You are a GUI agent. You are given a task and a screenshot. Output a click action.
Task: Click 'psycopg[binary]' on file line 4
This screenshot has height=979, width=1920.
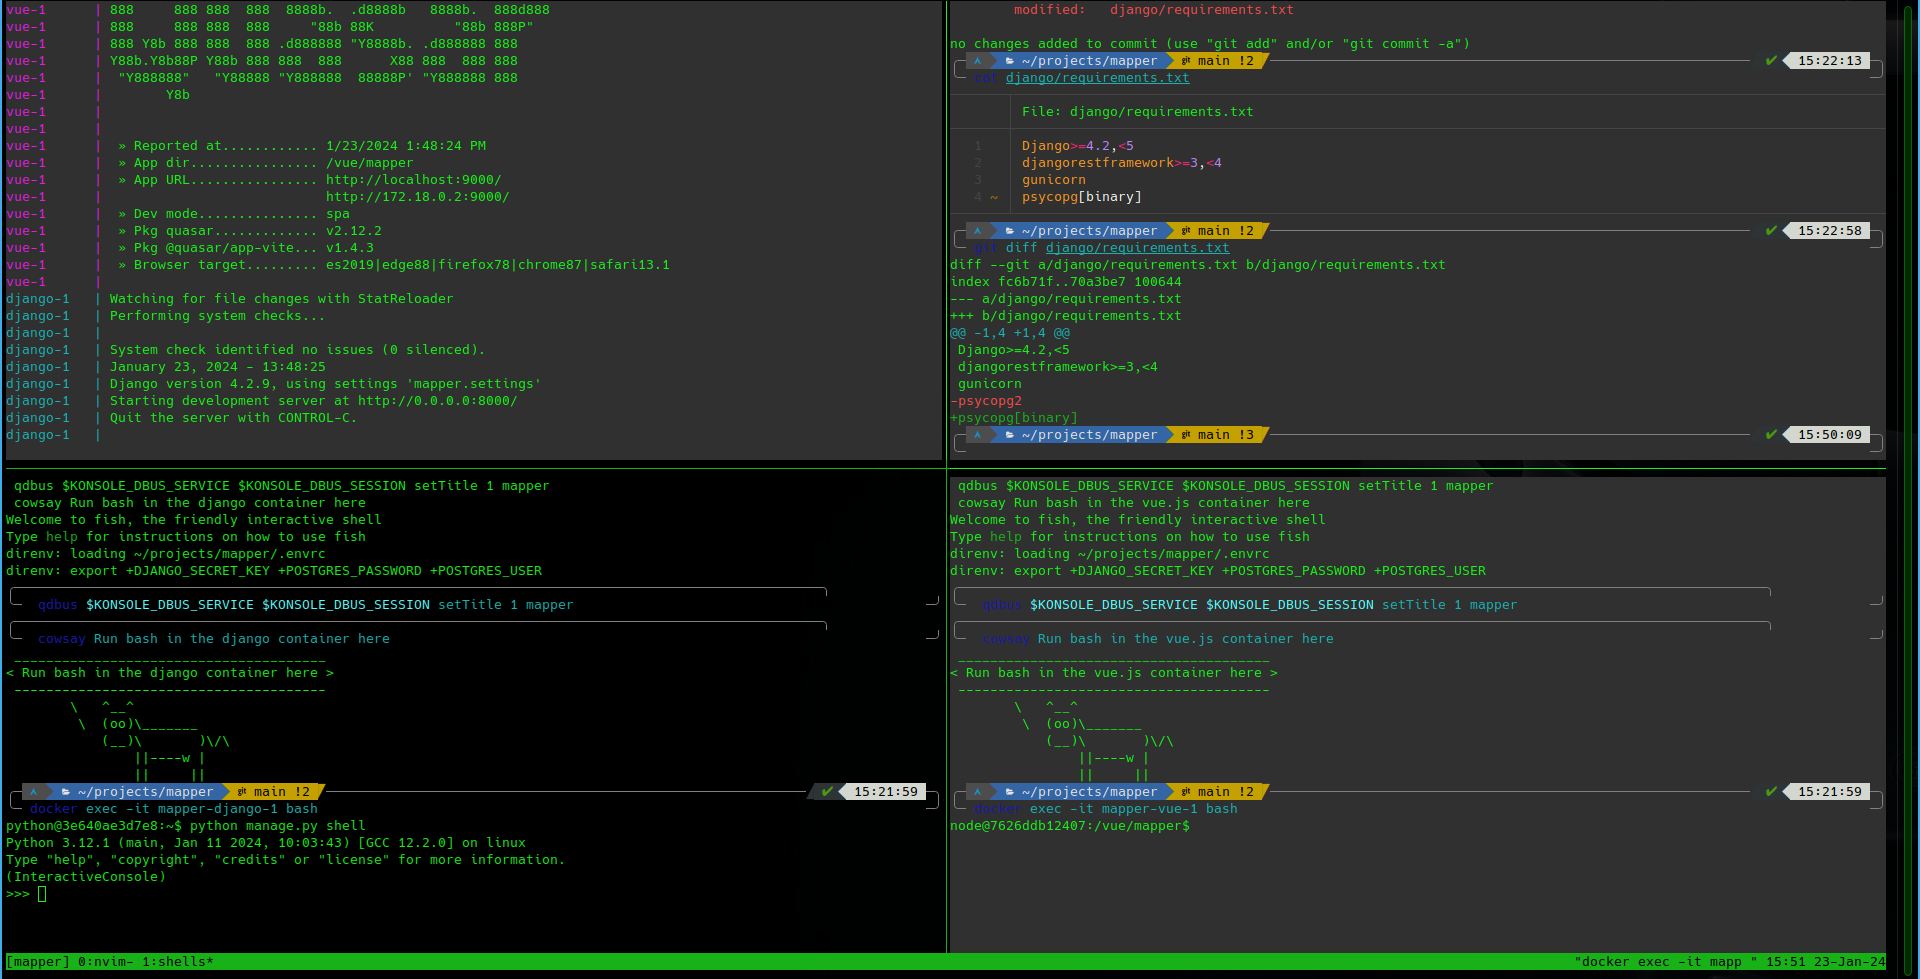click(1082, 197)
